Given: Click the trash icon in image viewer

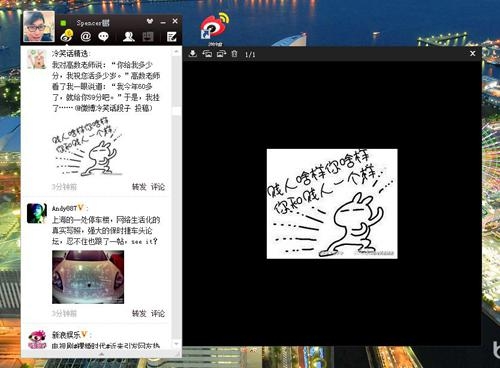Looking at the screenshot, I should point(235,54).
